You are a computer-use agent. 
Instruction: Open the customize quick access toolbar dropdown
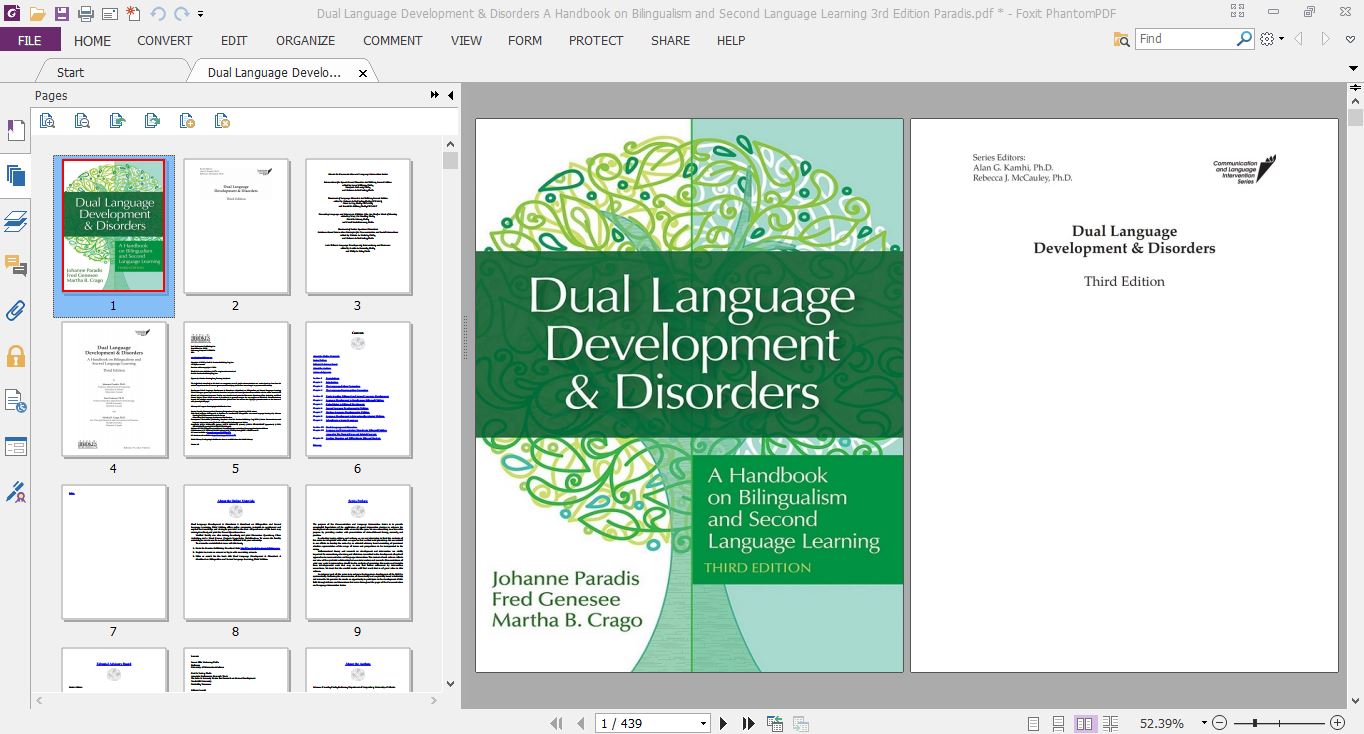200,15
